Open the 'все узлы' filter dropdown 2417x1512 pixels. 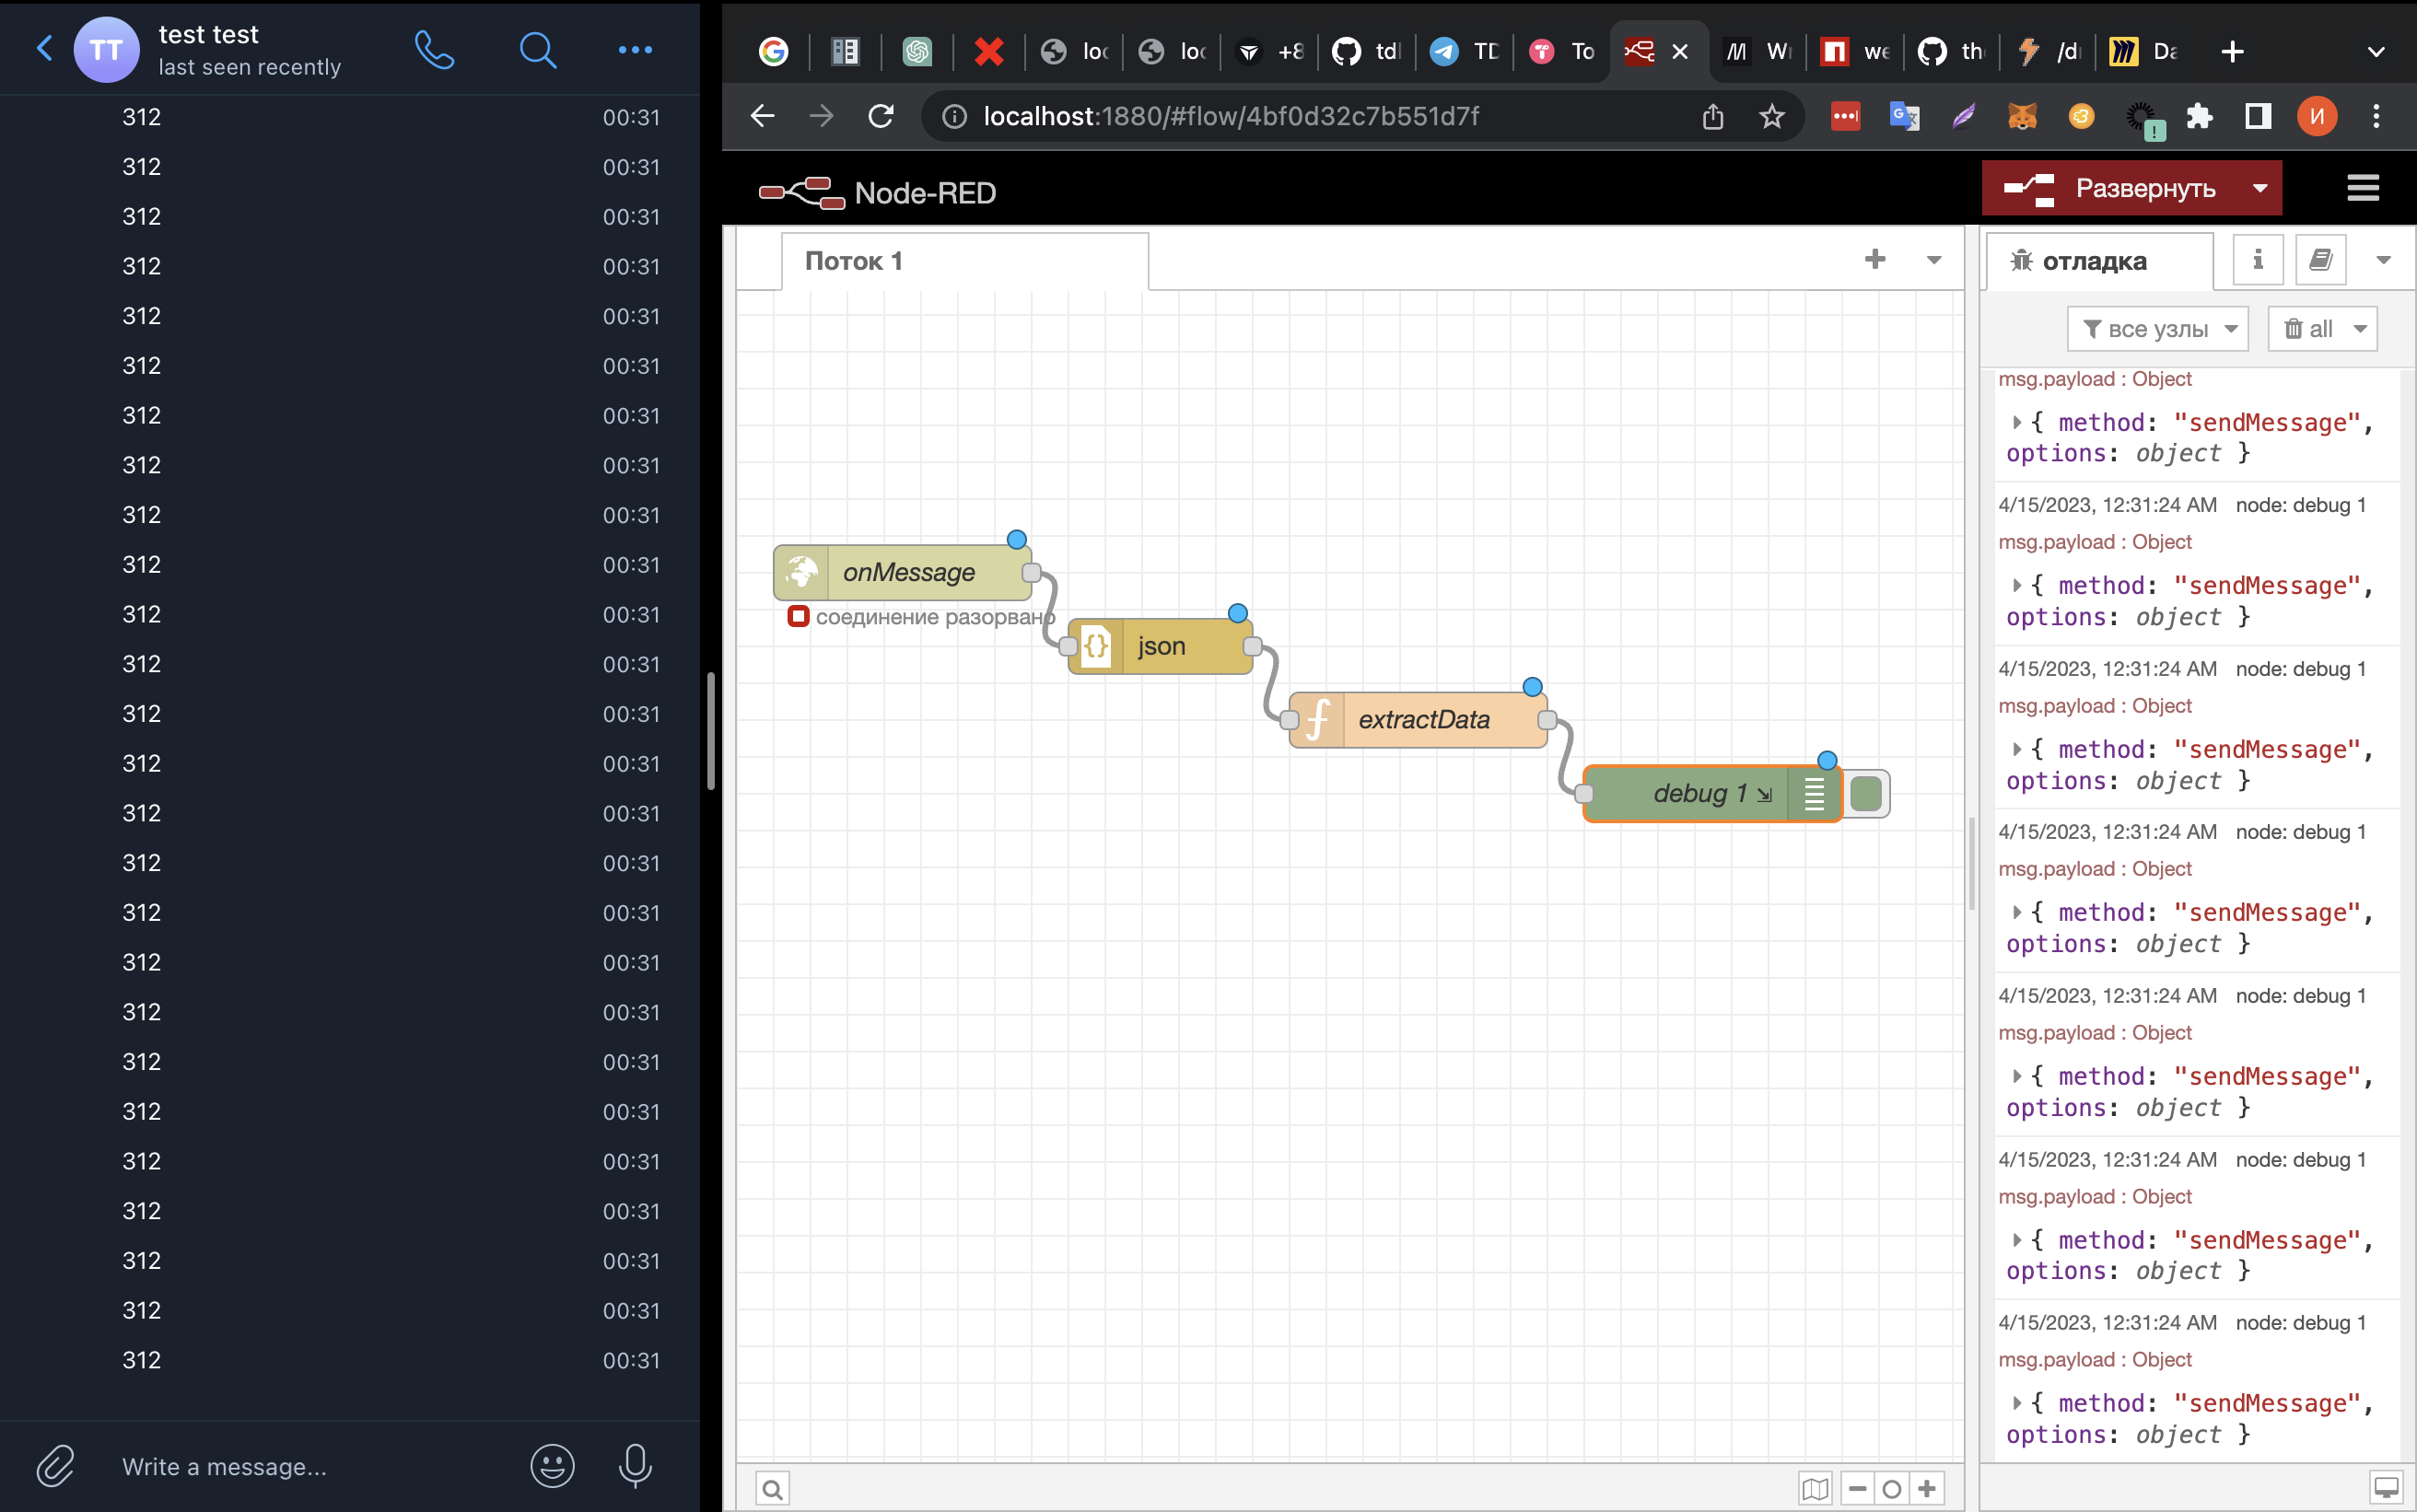2157,329
